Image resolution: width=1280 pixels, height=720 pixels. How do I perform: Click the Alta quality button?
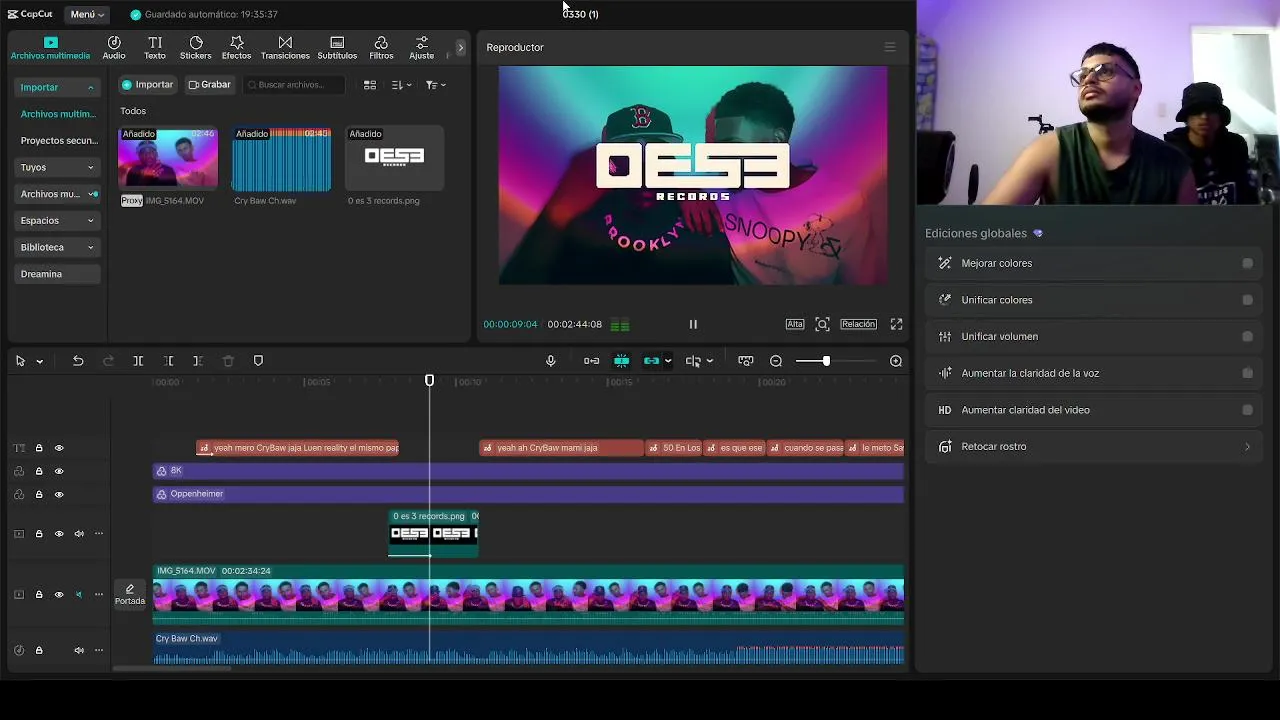(x=795, y=324)
